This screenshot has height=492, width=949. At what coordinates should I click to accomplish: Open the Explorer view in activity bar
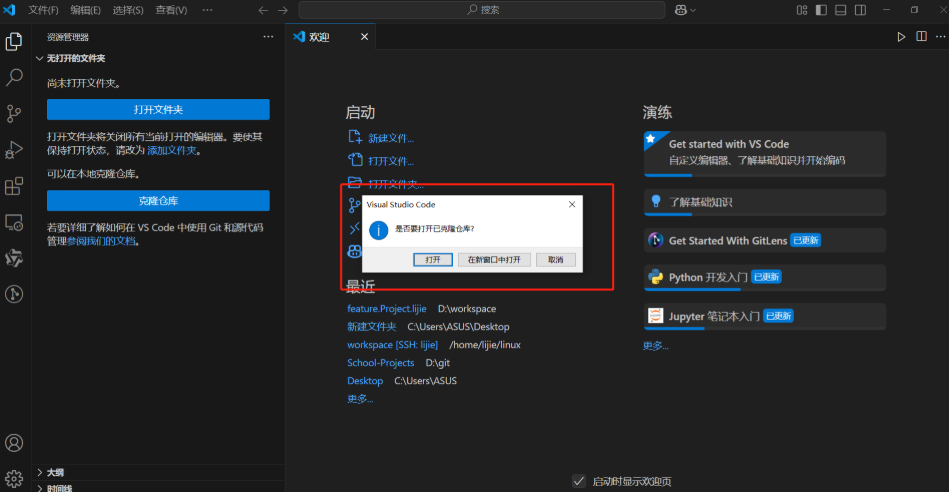pos(14,41)
